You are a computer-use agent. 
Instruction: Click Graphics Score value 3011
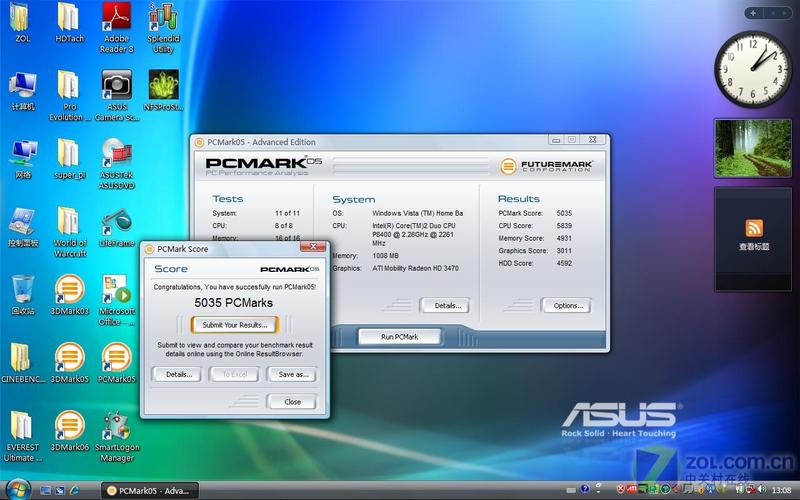[564, 251]
